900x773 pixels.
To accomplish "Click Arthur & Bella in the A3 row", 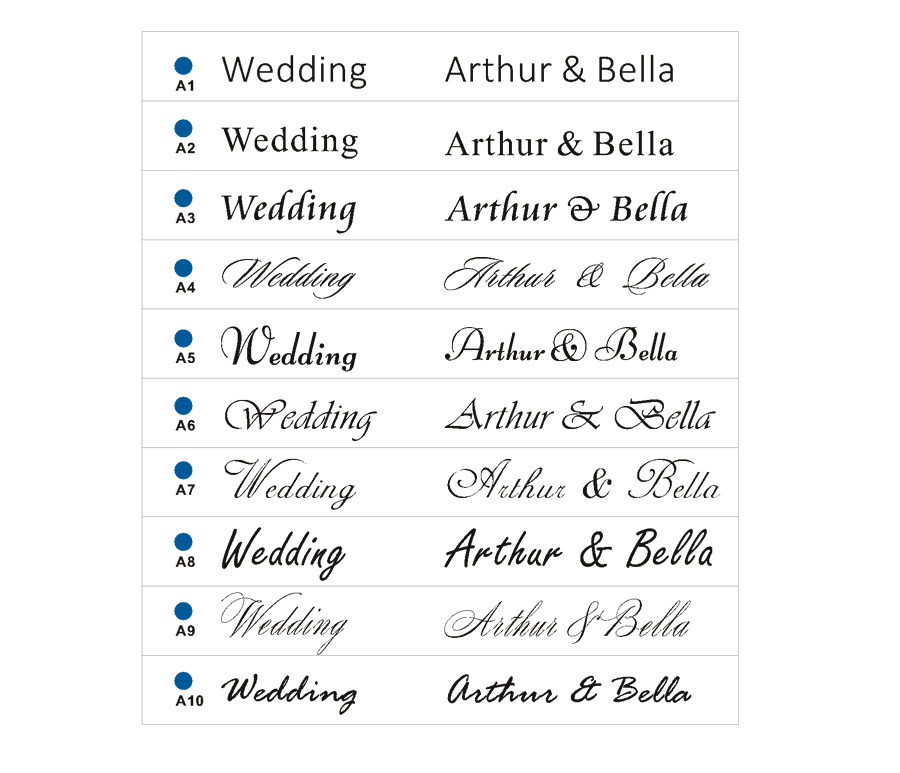I will (567, 208).
